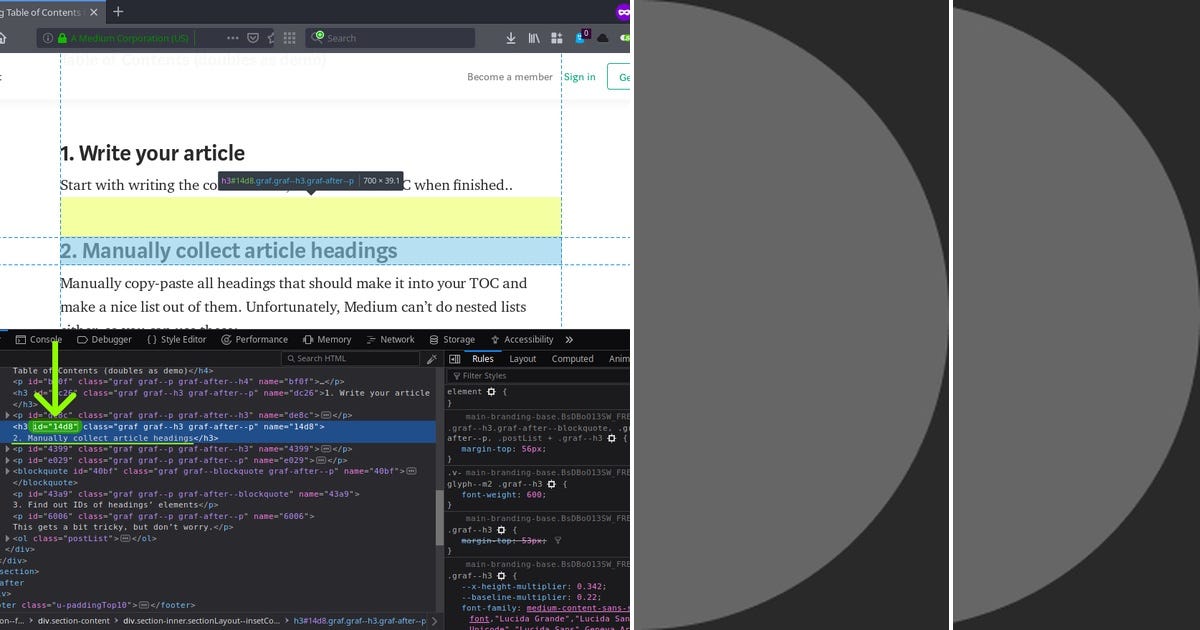Click the Firefox account icon
The width and height of the screenshot is (1200, 630).
point(581,37)
